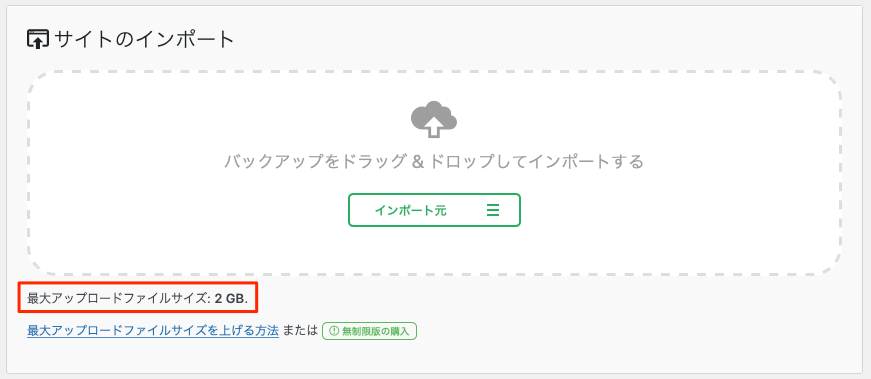This screenshot has width=871, height=379.
Task: Click the サイトのインポート heading text
Action: pos(144,40)
